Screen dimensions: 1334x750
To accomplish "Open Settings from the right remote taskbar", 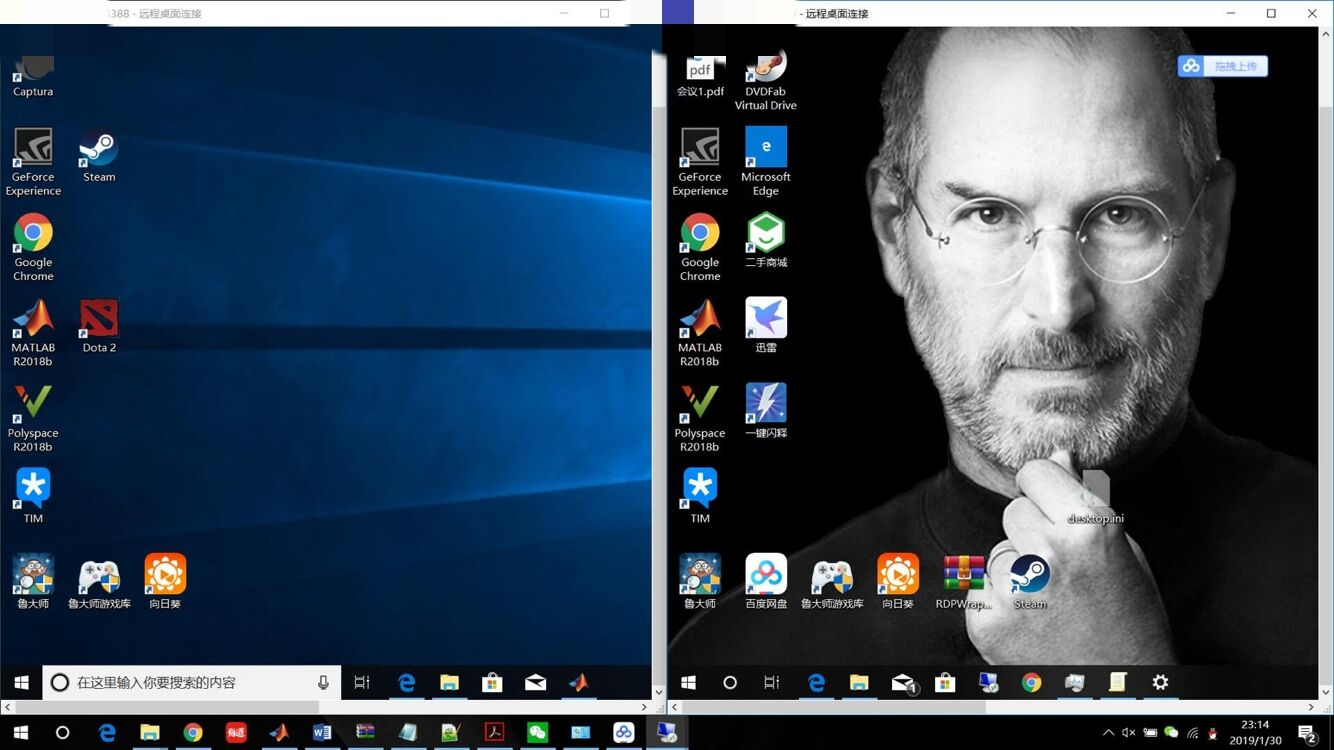I will 1159,683.
